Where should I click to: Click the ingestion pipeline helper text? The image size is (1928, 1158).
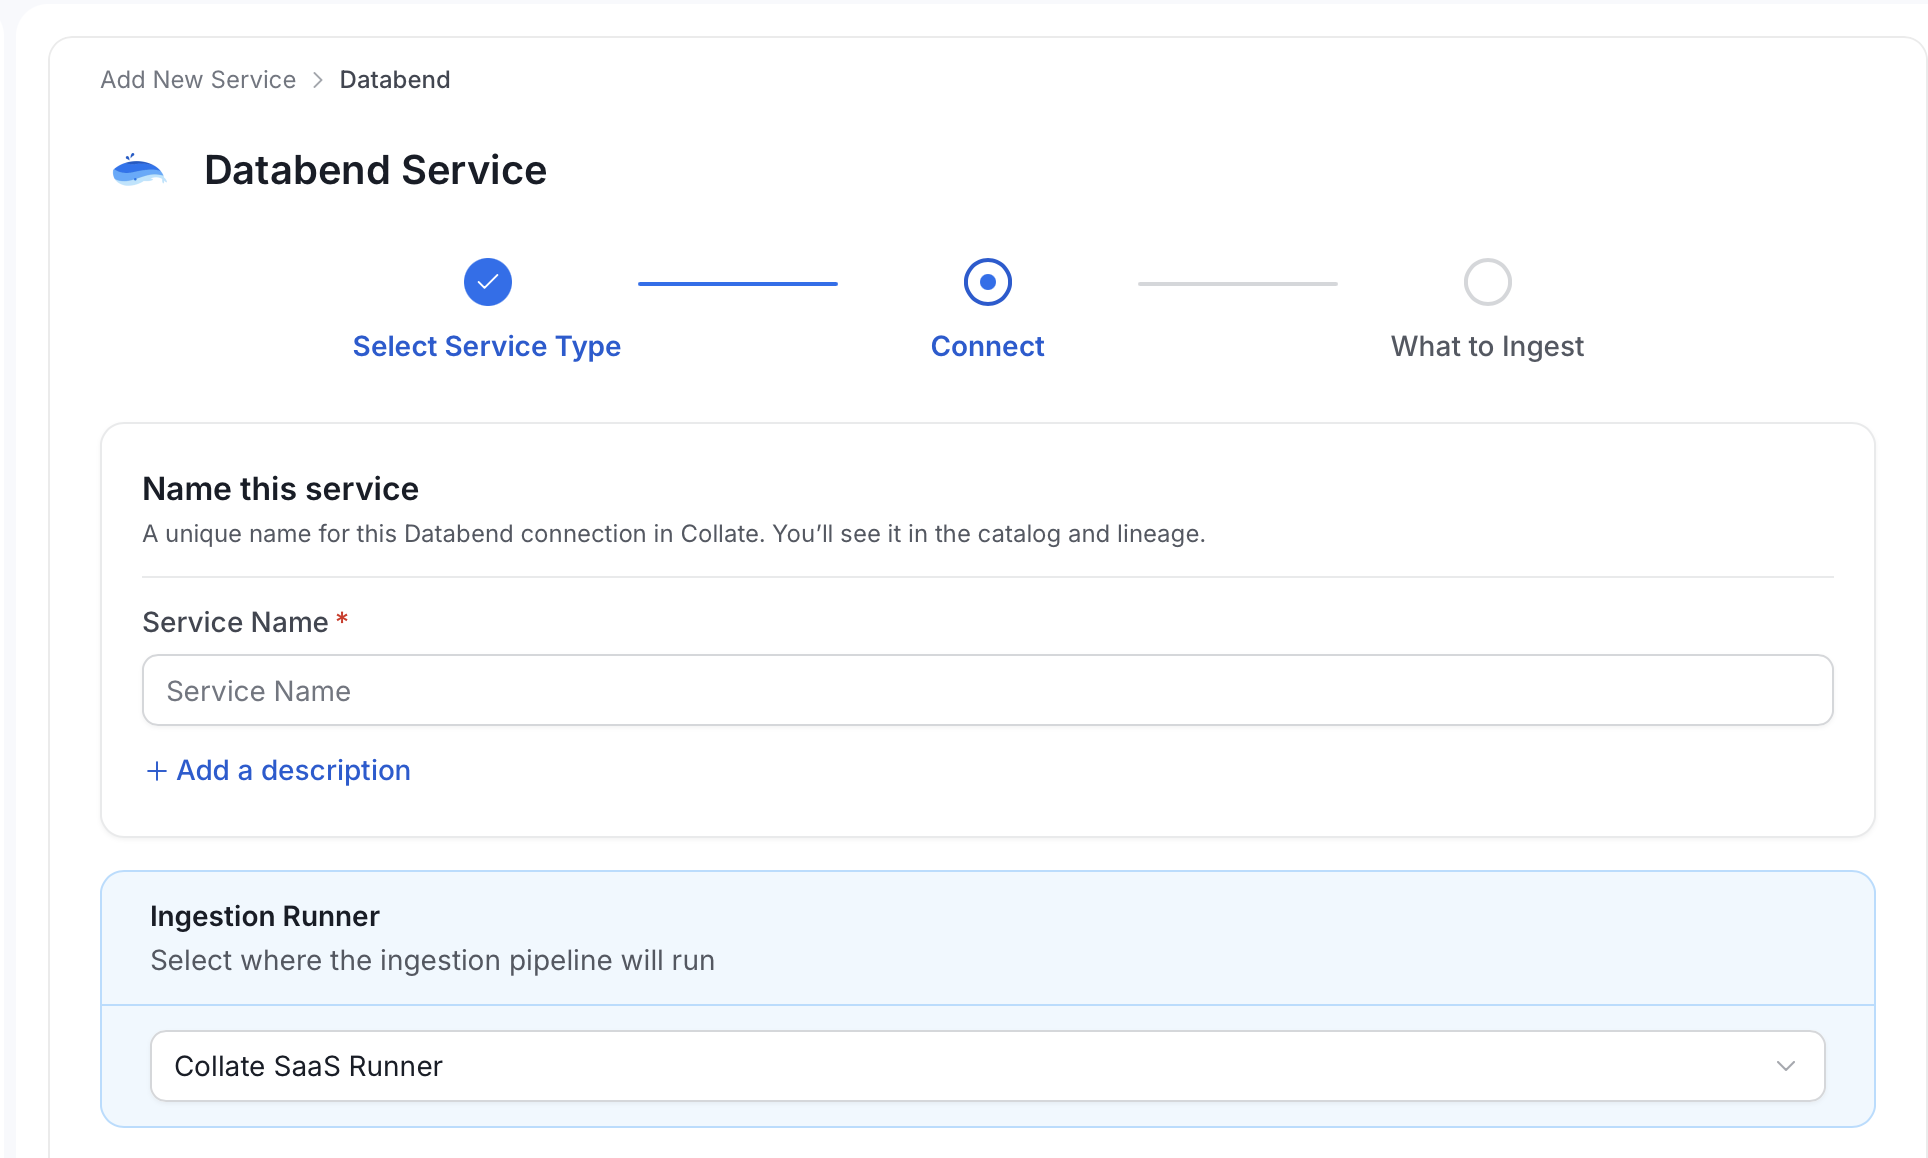432,960
